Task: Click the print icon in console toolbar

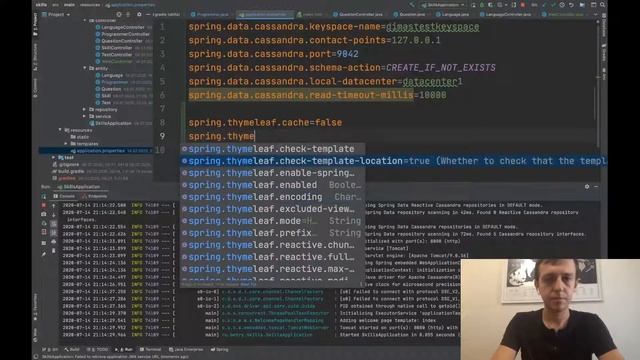Action: pos(53,242)
